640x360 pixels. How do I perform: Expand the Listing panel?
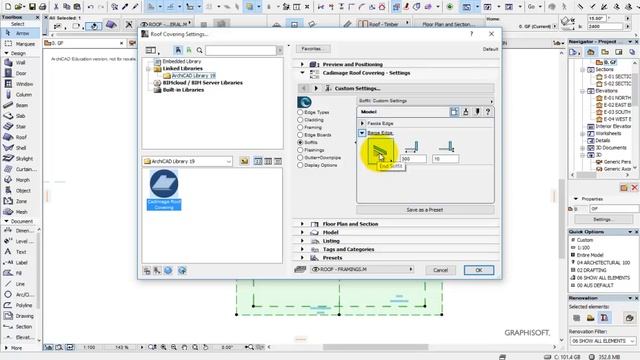click(302, 241)
